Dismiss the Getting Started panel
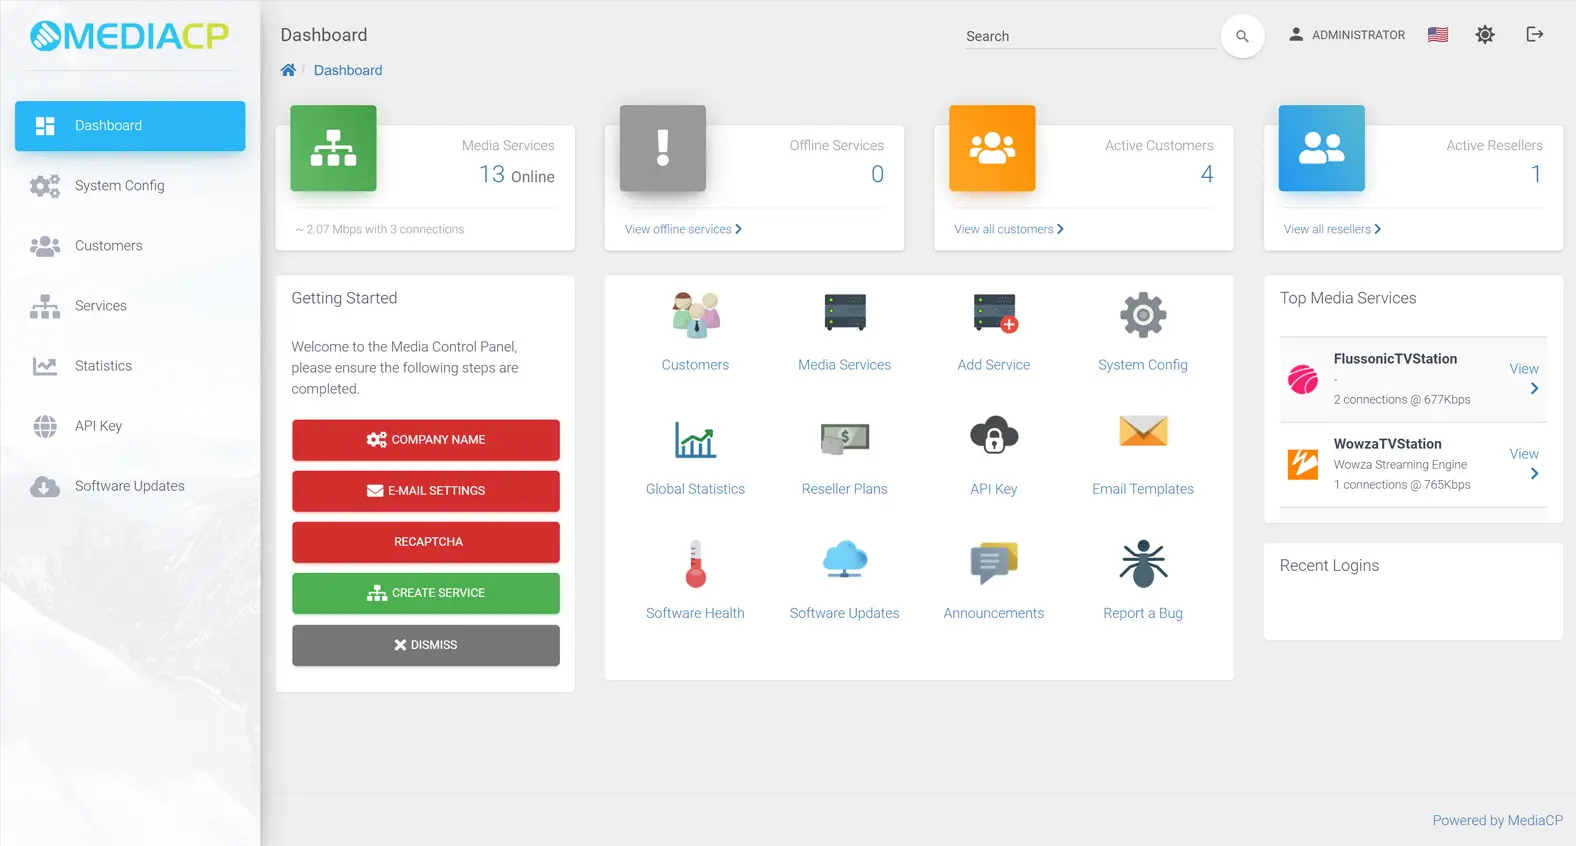Image resolution: width=1576 pixels, height=846 pixels. (425, 645)
